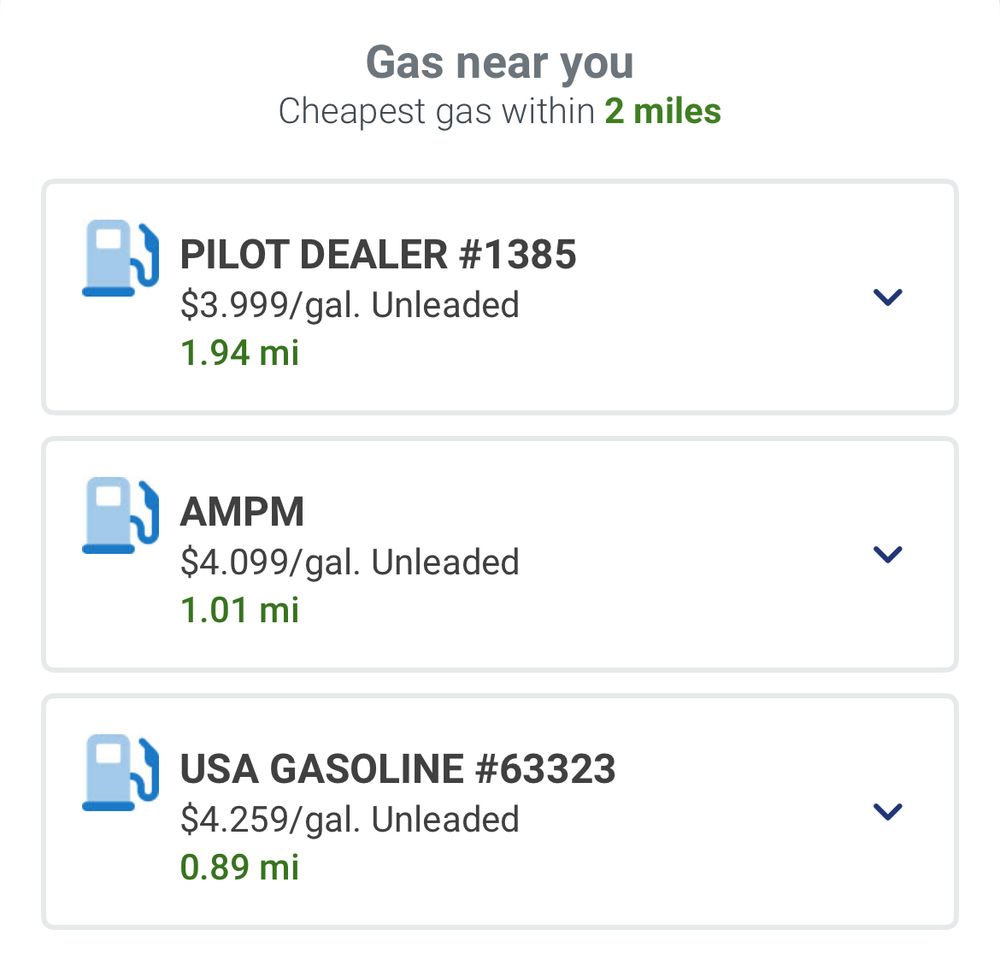
Task: Click the Cheapest gas within subtitle text
Action: click(437, 112)
